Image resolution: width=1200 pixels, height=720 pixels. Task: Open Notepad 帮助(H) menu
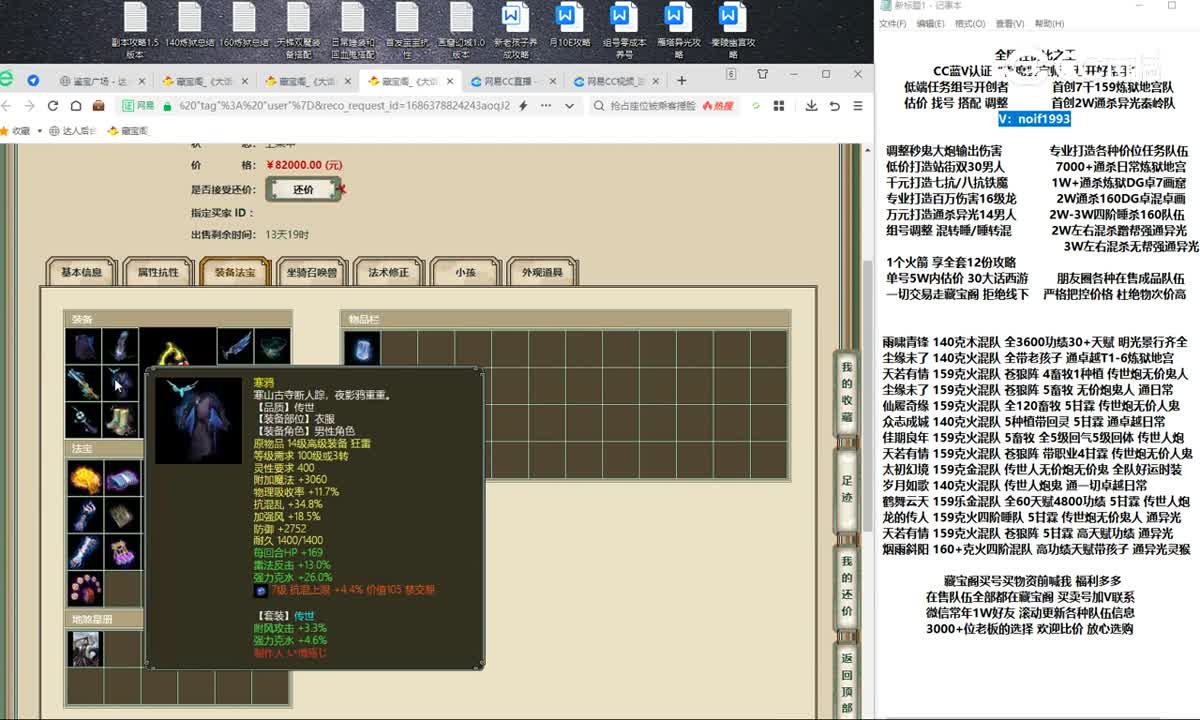click(x=1049, y=23)
